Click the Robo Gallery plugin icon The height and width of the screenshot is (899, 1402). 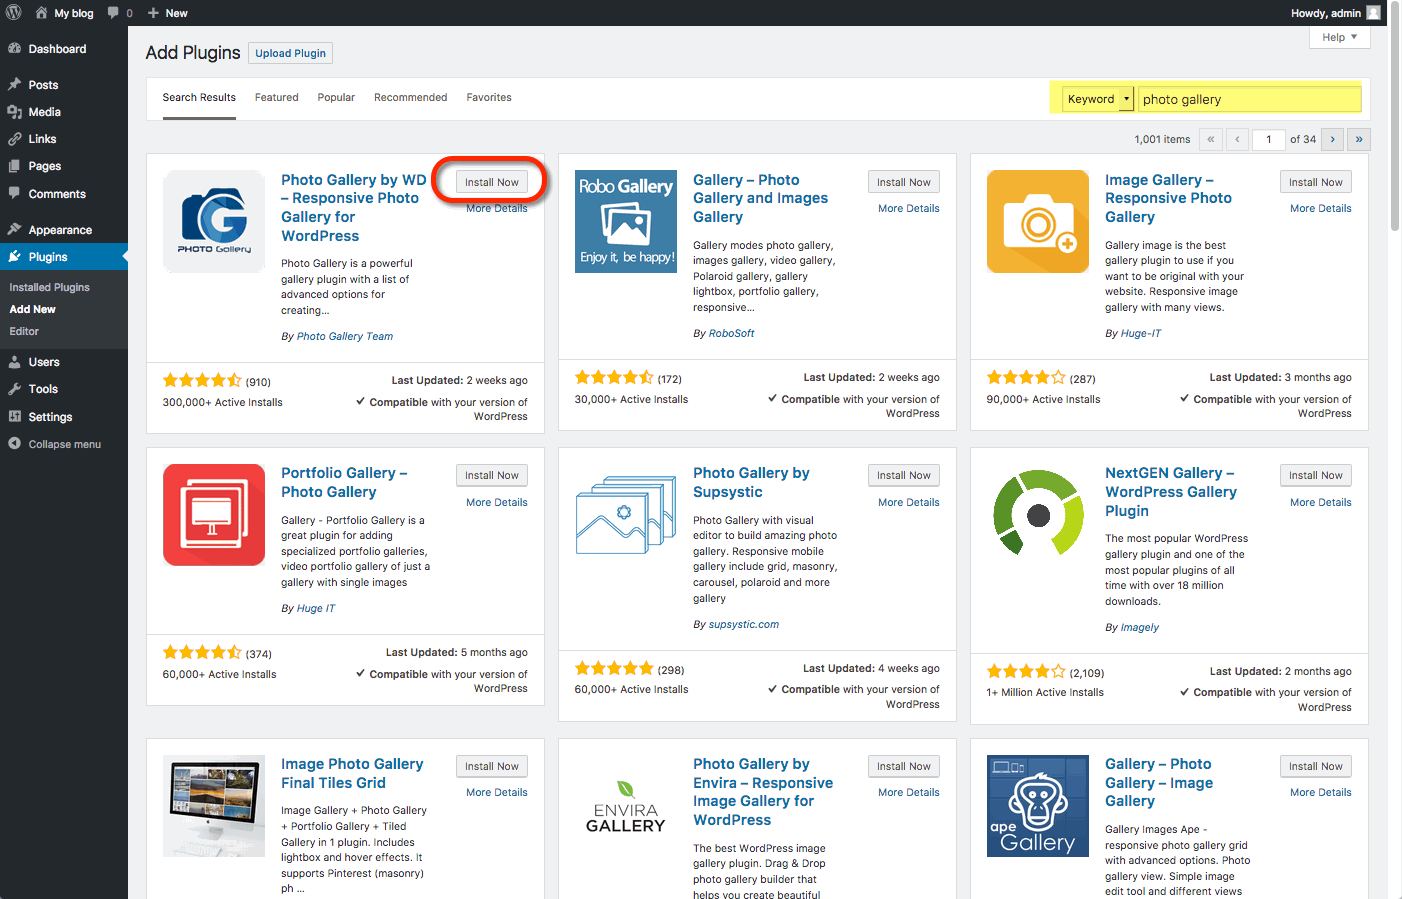coord(626,221)
